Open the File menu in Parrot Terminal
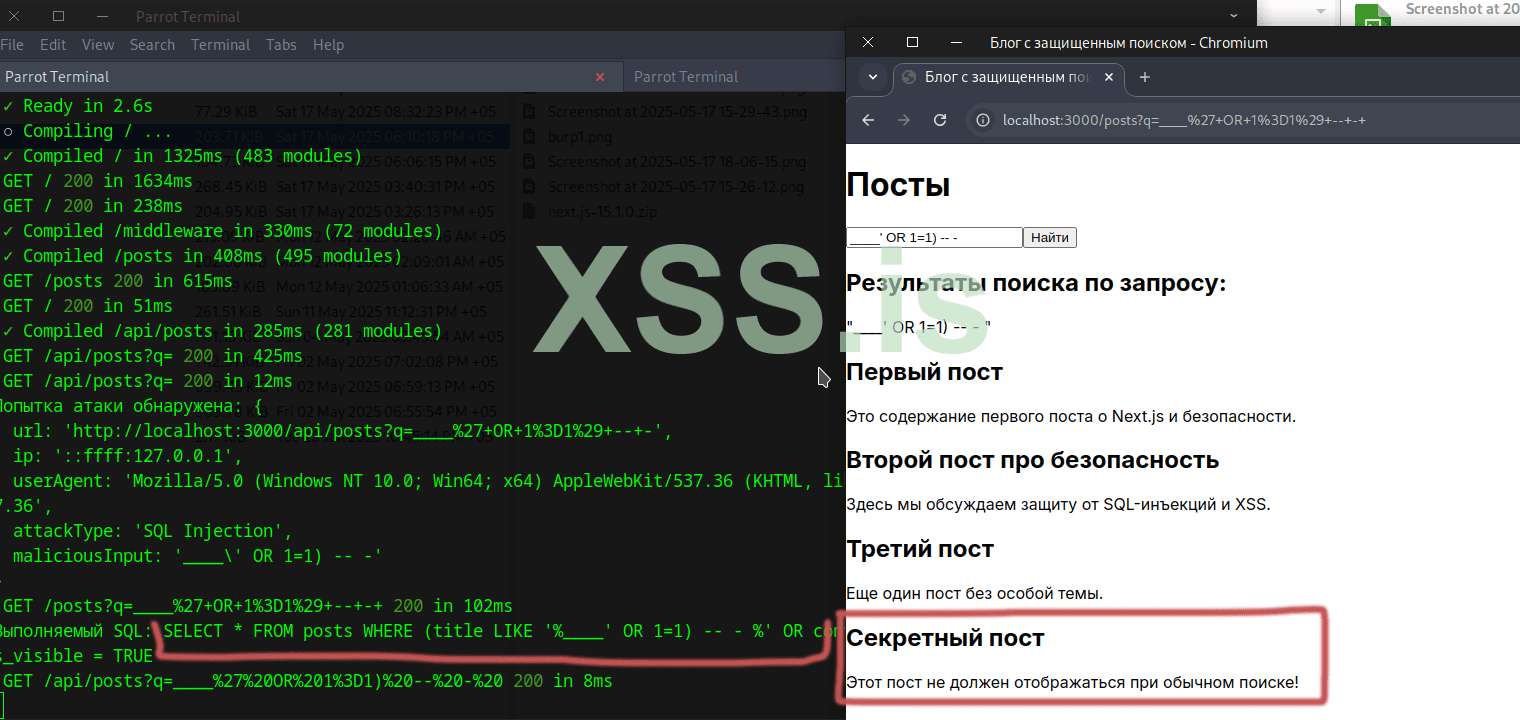Image resolution: width=1520 pixels, height=720 pixels. pyautogui.click(x=11, y=45)
